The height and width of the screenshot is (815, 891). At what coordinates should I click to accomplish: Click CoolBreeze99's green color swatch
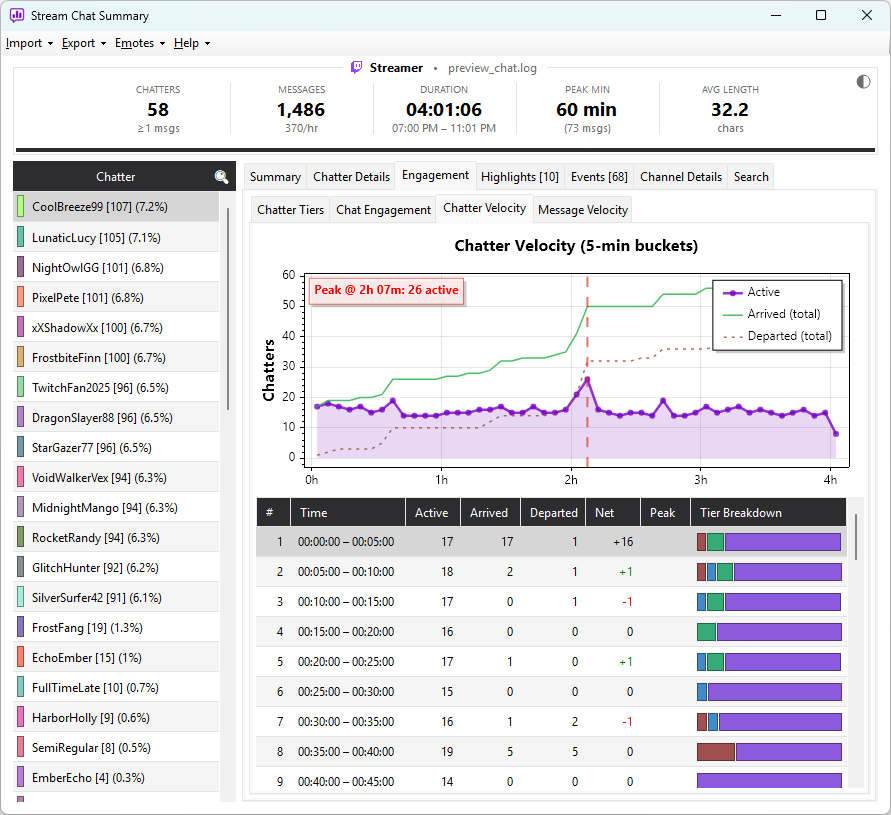(20, 207)
